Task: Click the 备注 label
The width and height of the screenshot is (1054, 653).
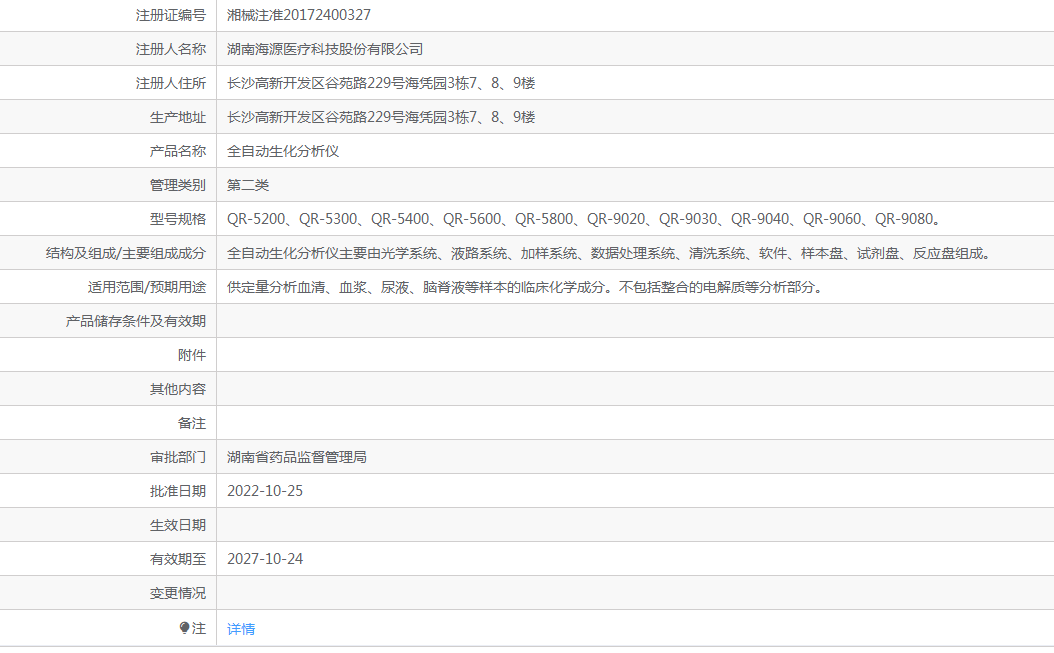Action: (192, 423)
